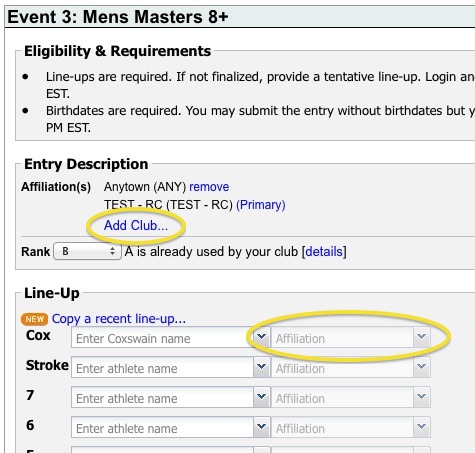Focus the Enter Coxswain name field

tap(162, 337)
